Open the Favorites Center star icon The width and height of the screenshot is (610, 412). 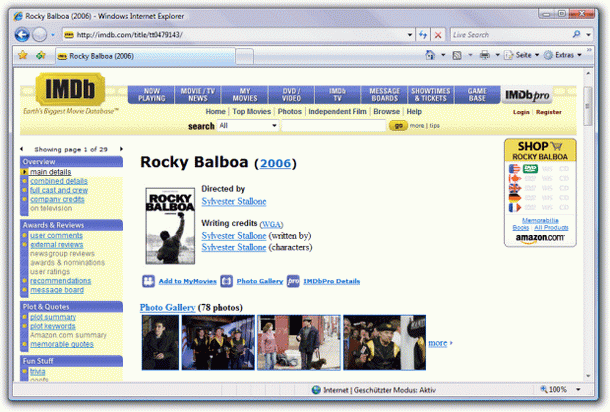[23, 55]
